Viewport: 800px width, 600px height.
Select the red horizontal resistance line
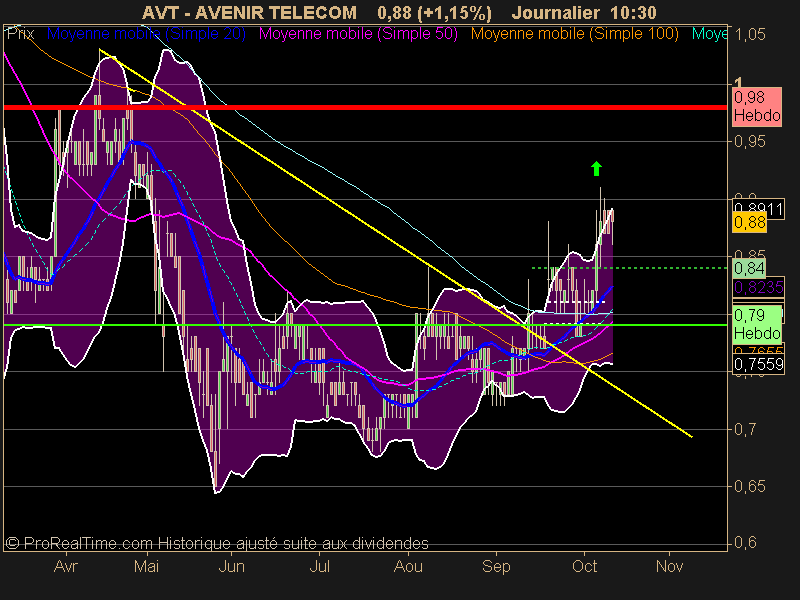tap(365, 107)
